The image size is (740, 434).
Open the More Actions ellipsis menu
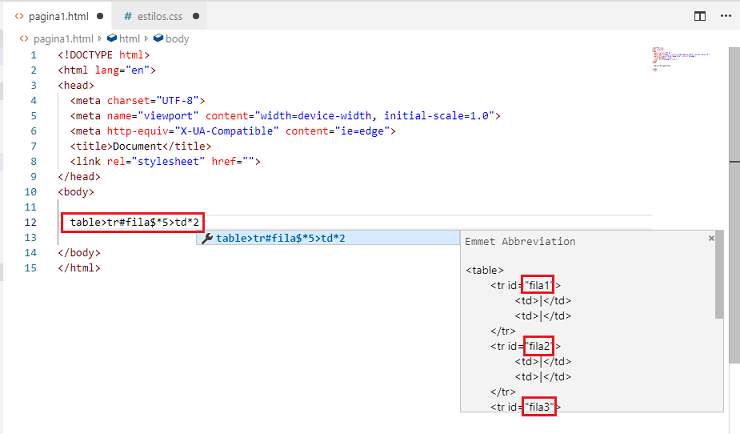(726, 16)
